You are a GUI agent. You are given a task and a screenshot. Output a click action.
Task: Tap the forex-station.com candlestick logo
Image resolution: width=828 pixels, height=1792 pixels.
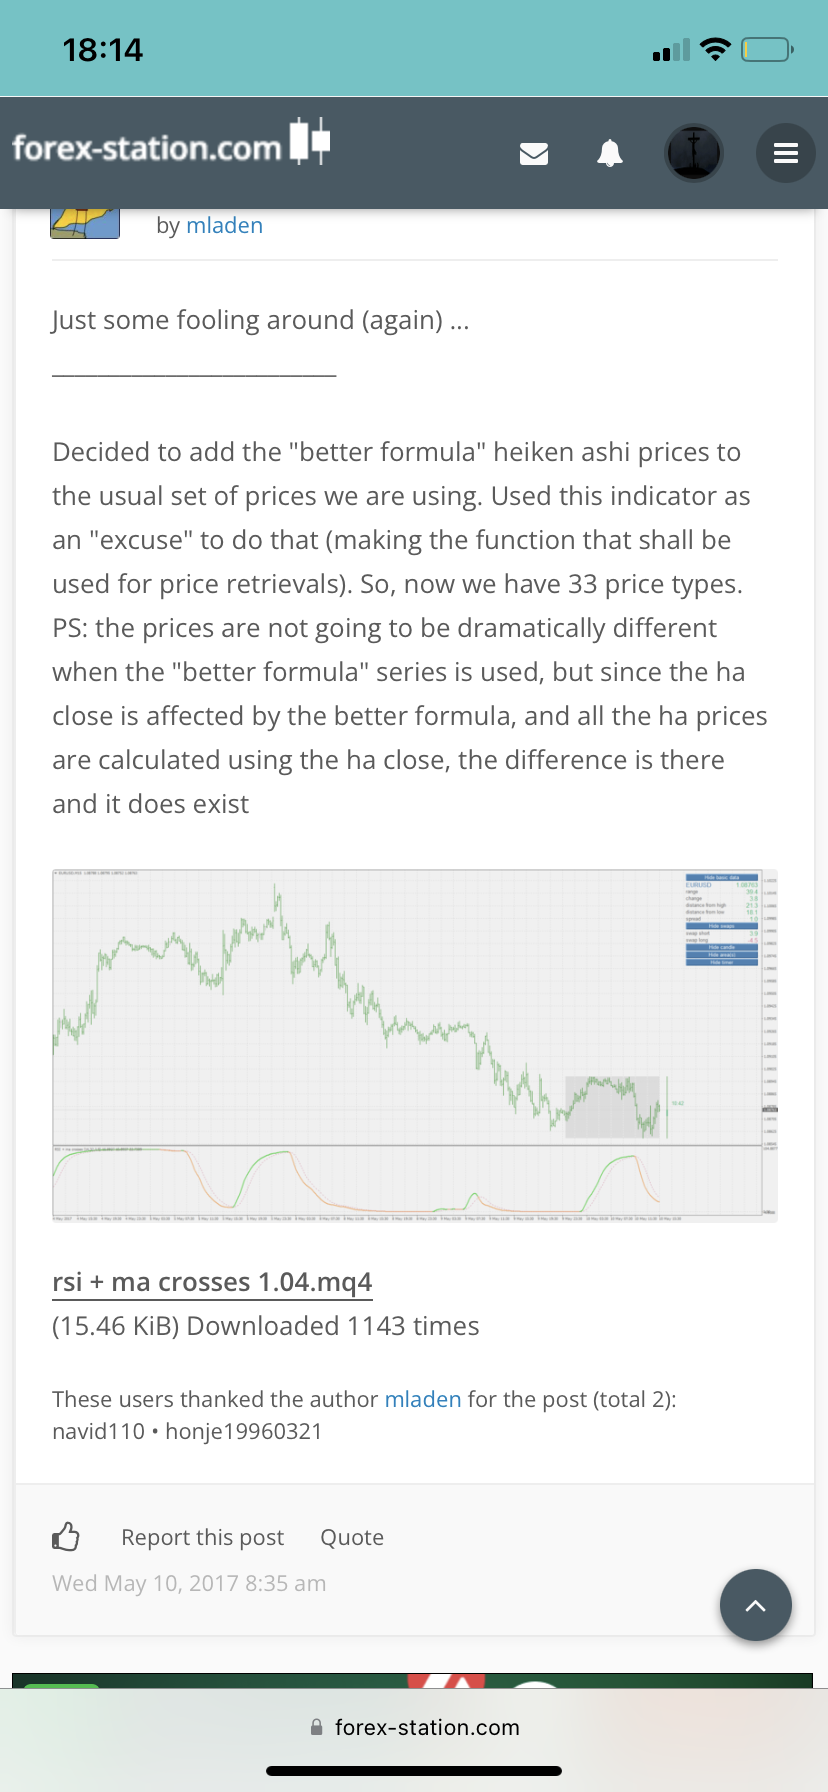[171, 146]
